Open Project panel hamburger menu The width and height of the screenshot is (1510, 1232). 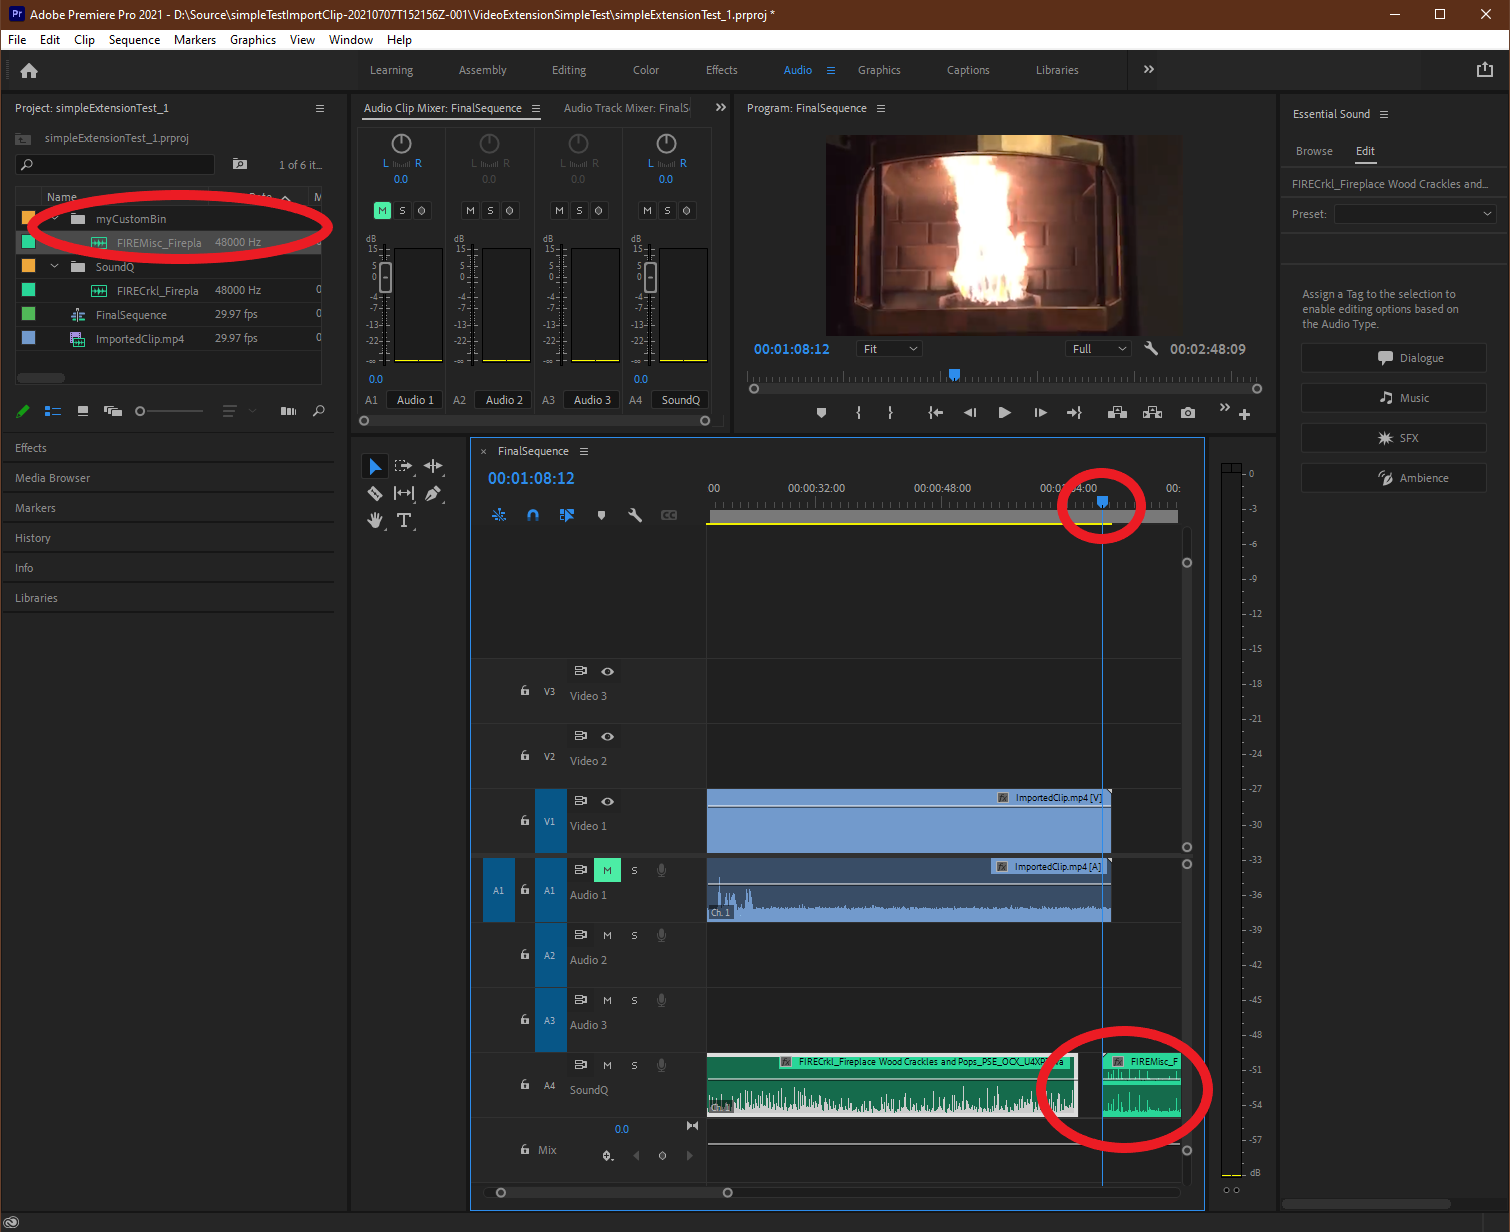click(x=320, y=108)
